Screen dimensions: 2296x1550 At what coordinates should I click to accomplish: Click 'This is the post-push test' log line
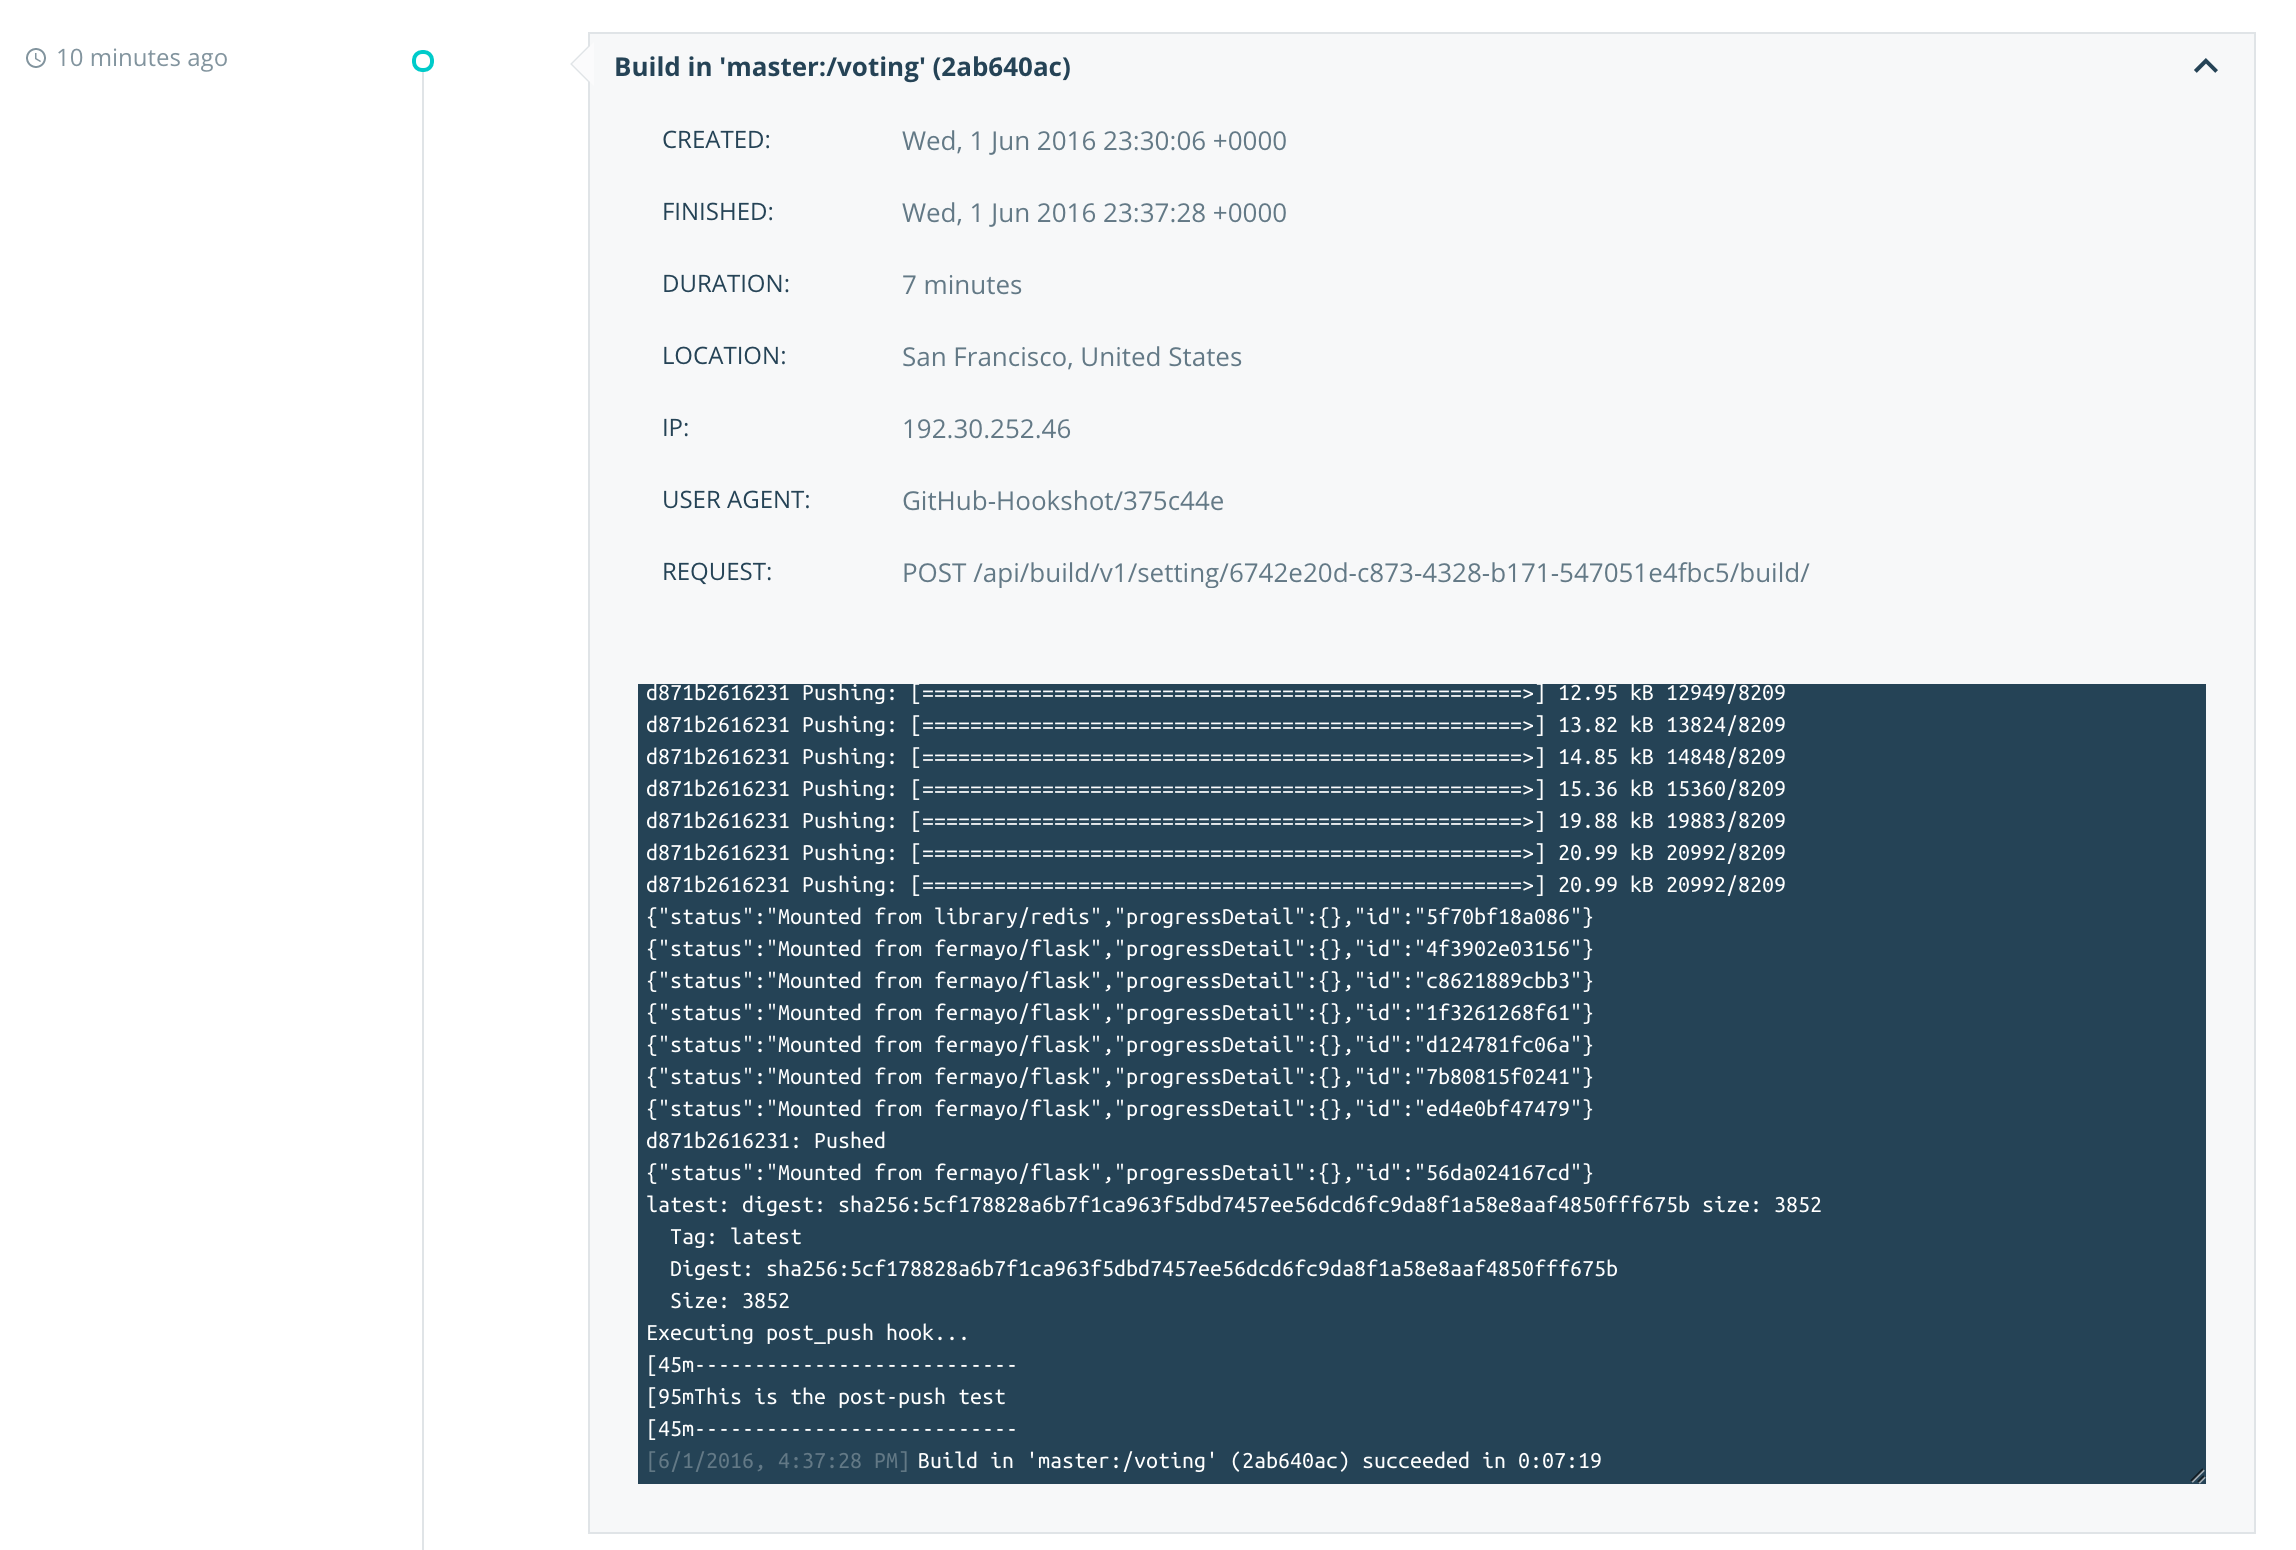[826, 1397]
